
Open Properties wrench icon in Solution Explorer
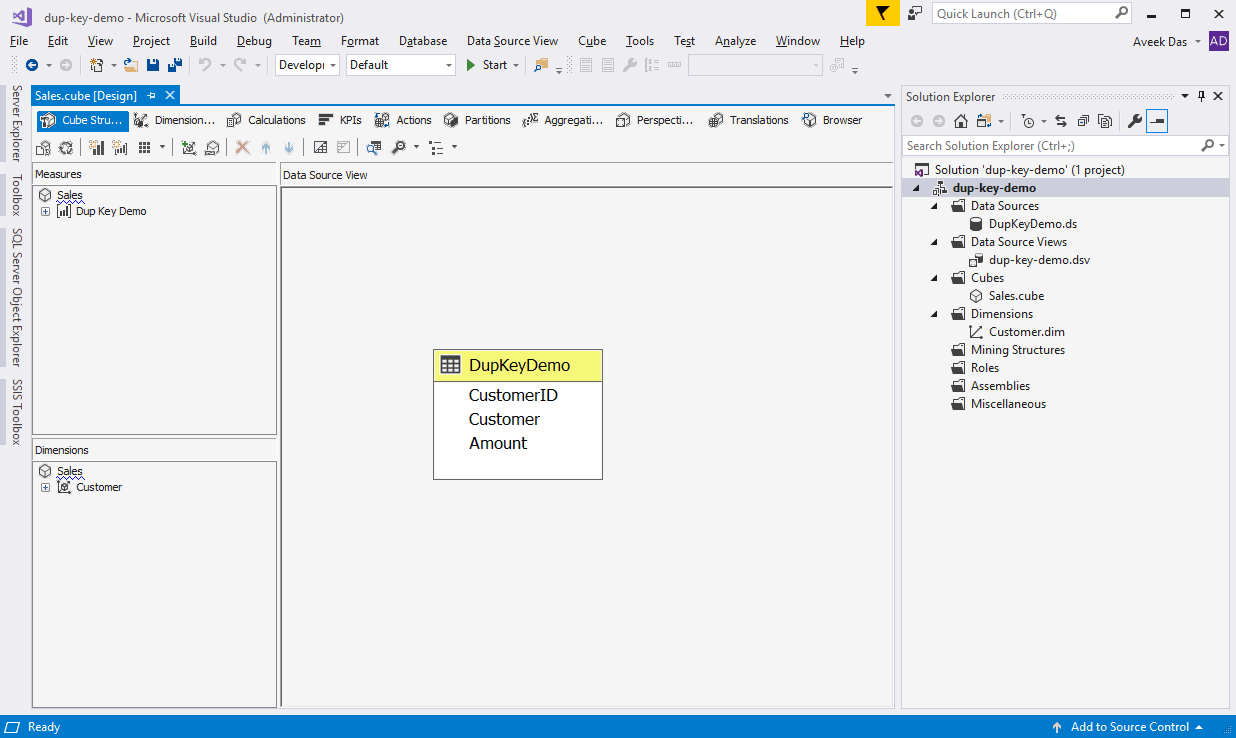[x=1134, y=121]
